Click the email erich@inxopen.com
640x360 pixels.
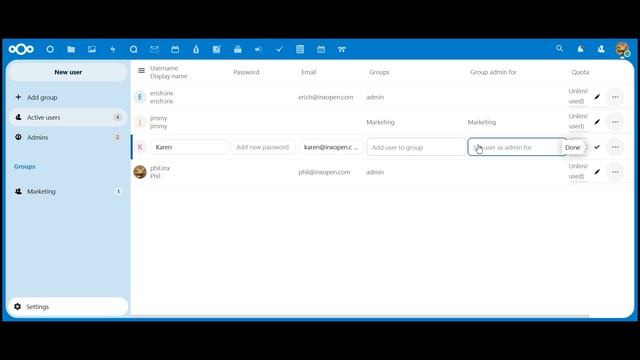point(326,97)
